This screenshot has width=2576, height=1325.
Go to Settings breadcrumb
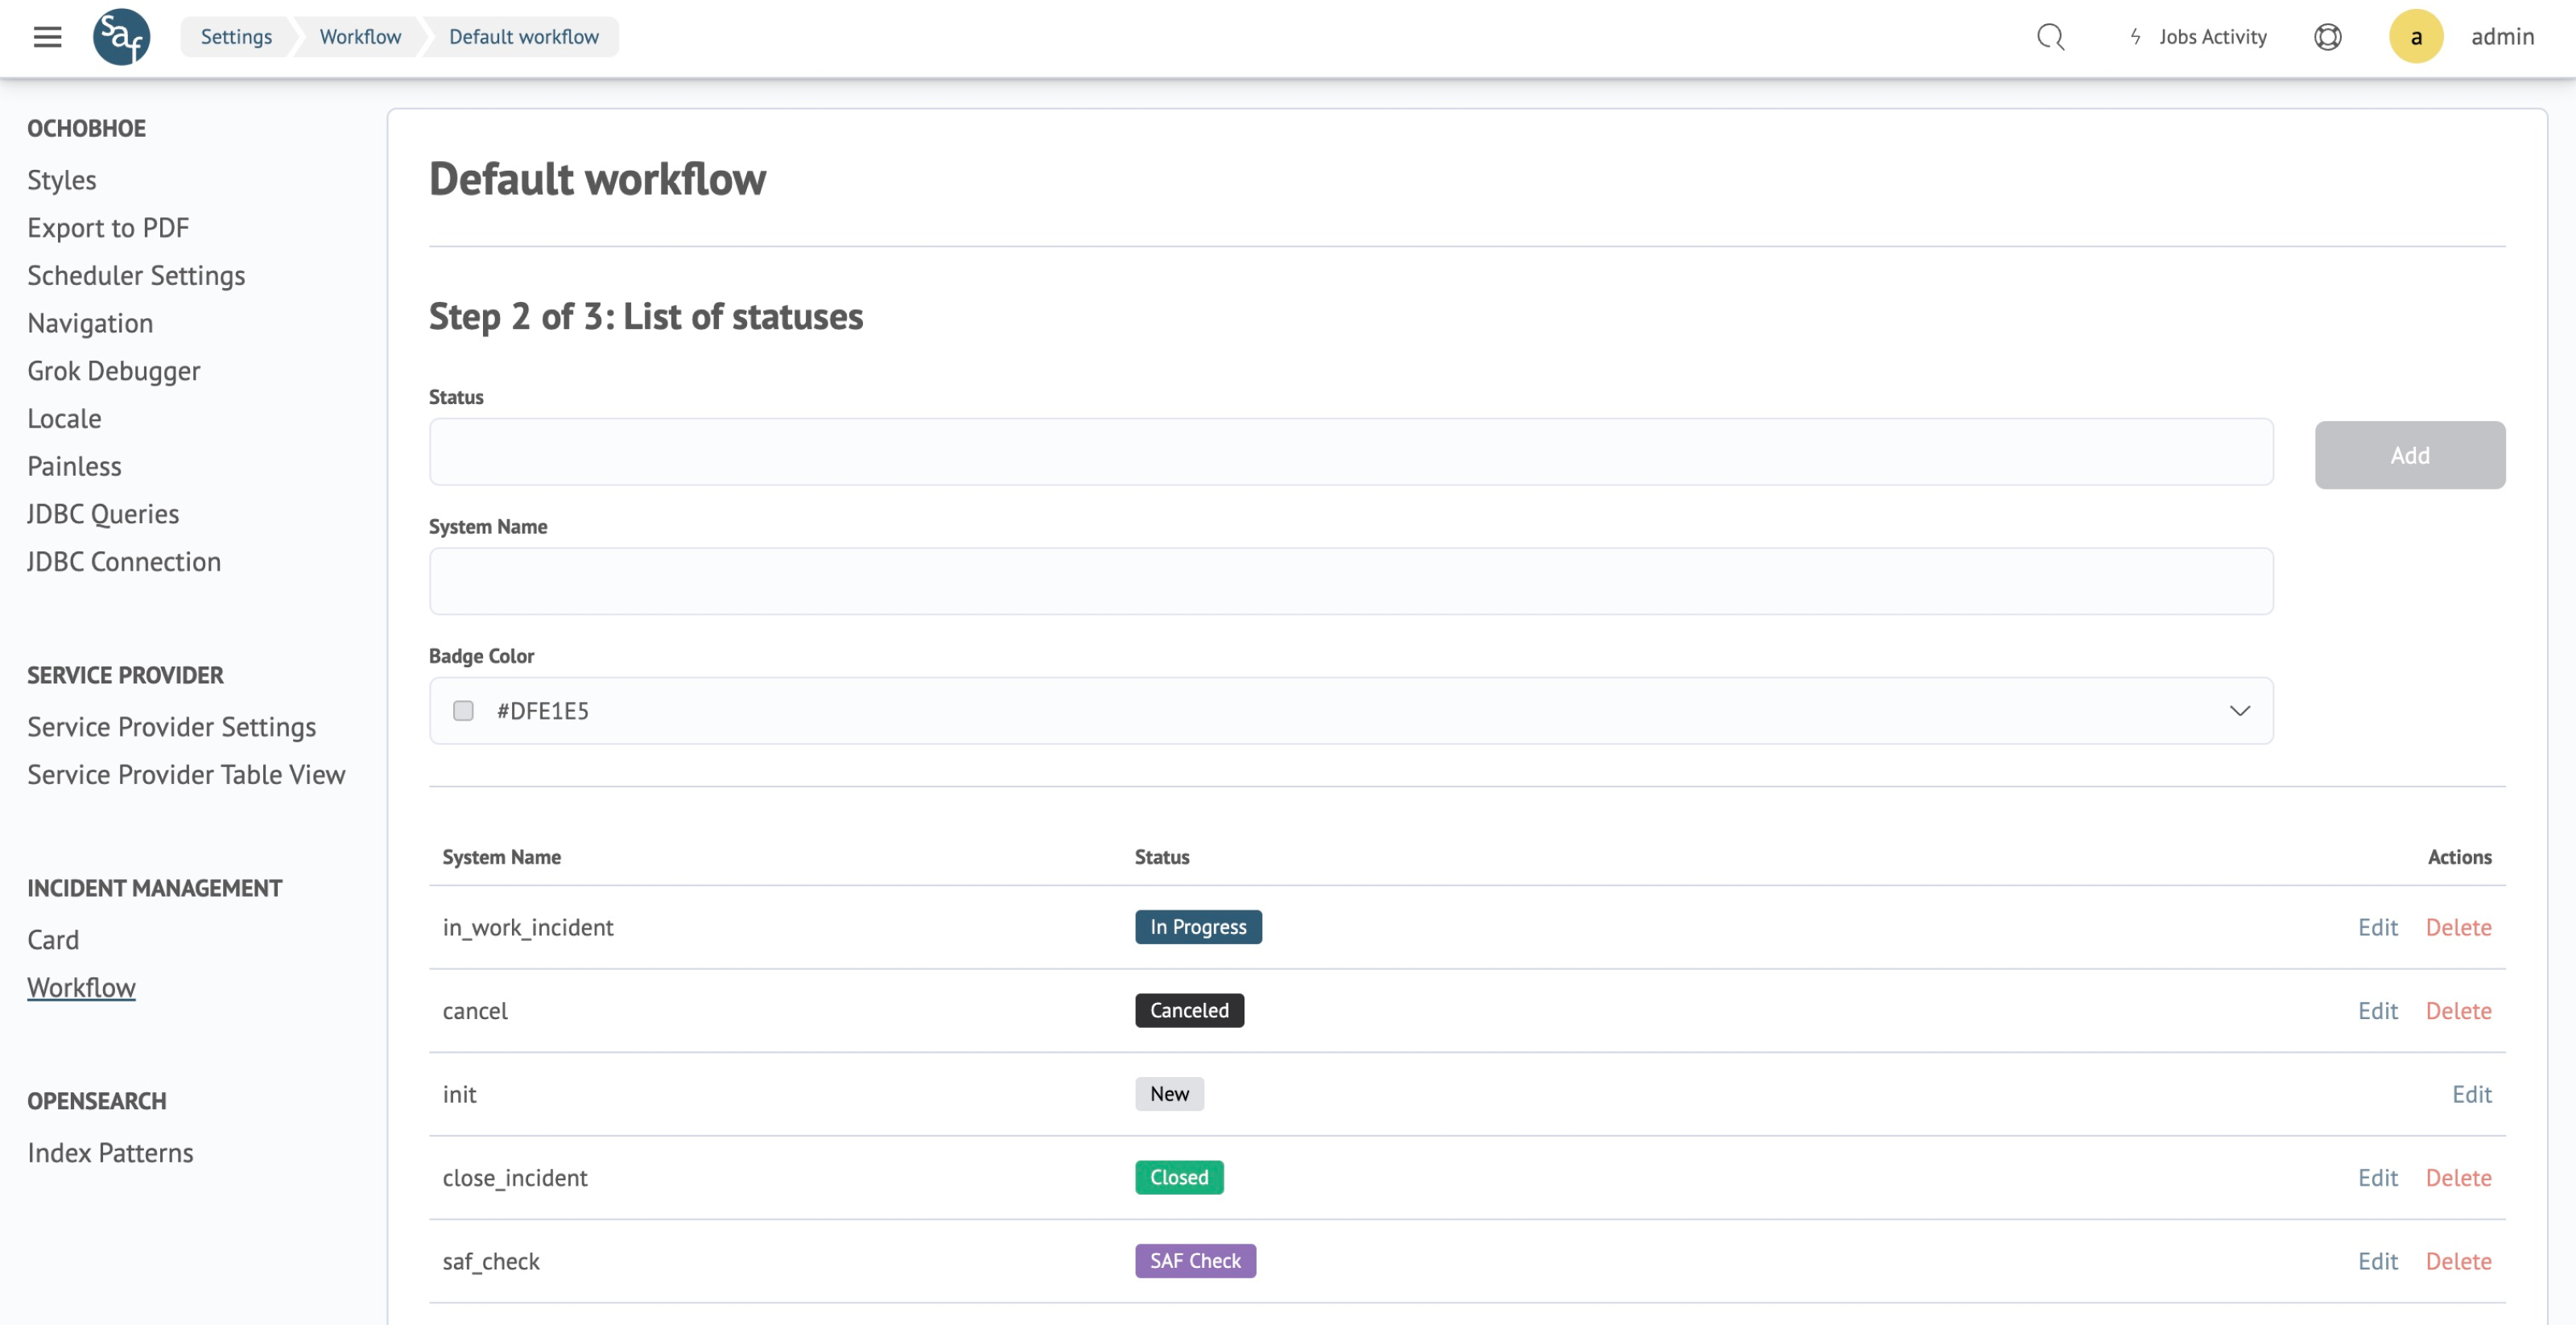(236, 37)
